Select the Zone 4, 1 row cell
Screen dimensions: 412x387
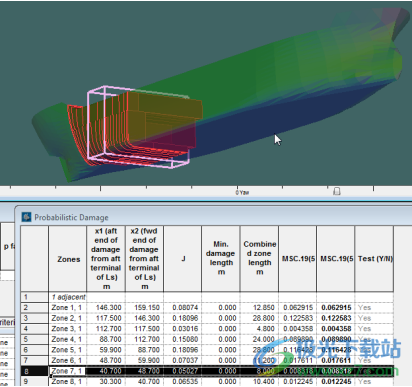68,339
